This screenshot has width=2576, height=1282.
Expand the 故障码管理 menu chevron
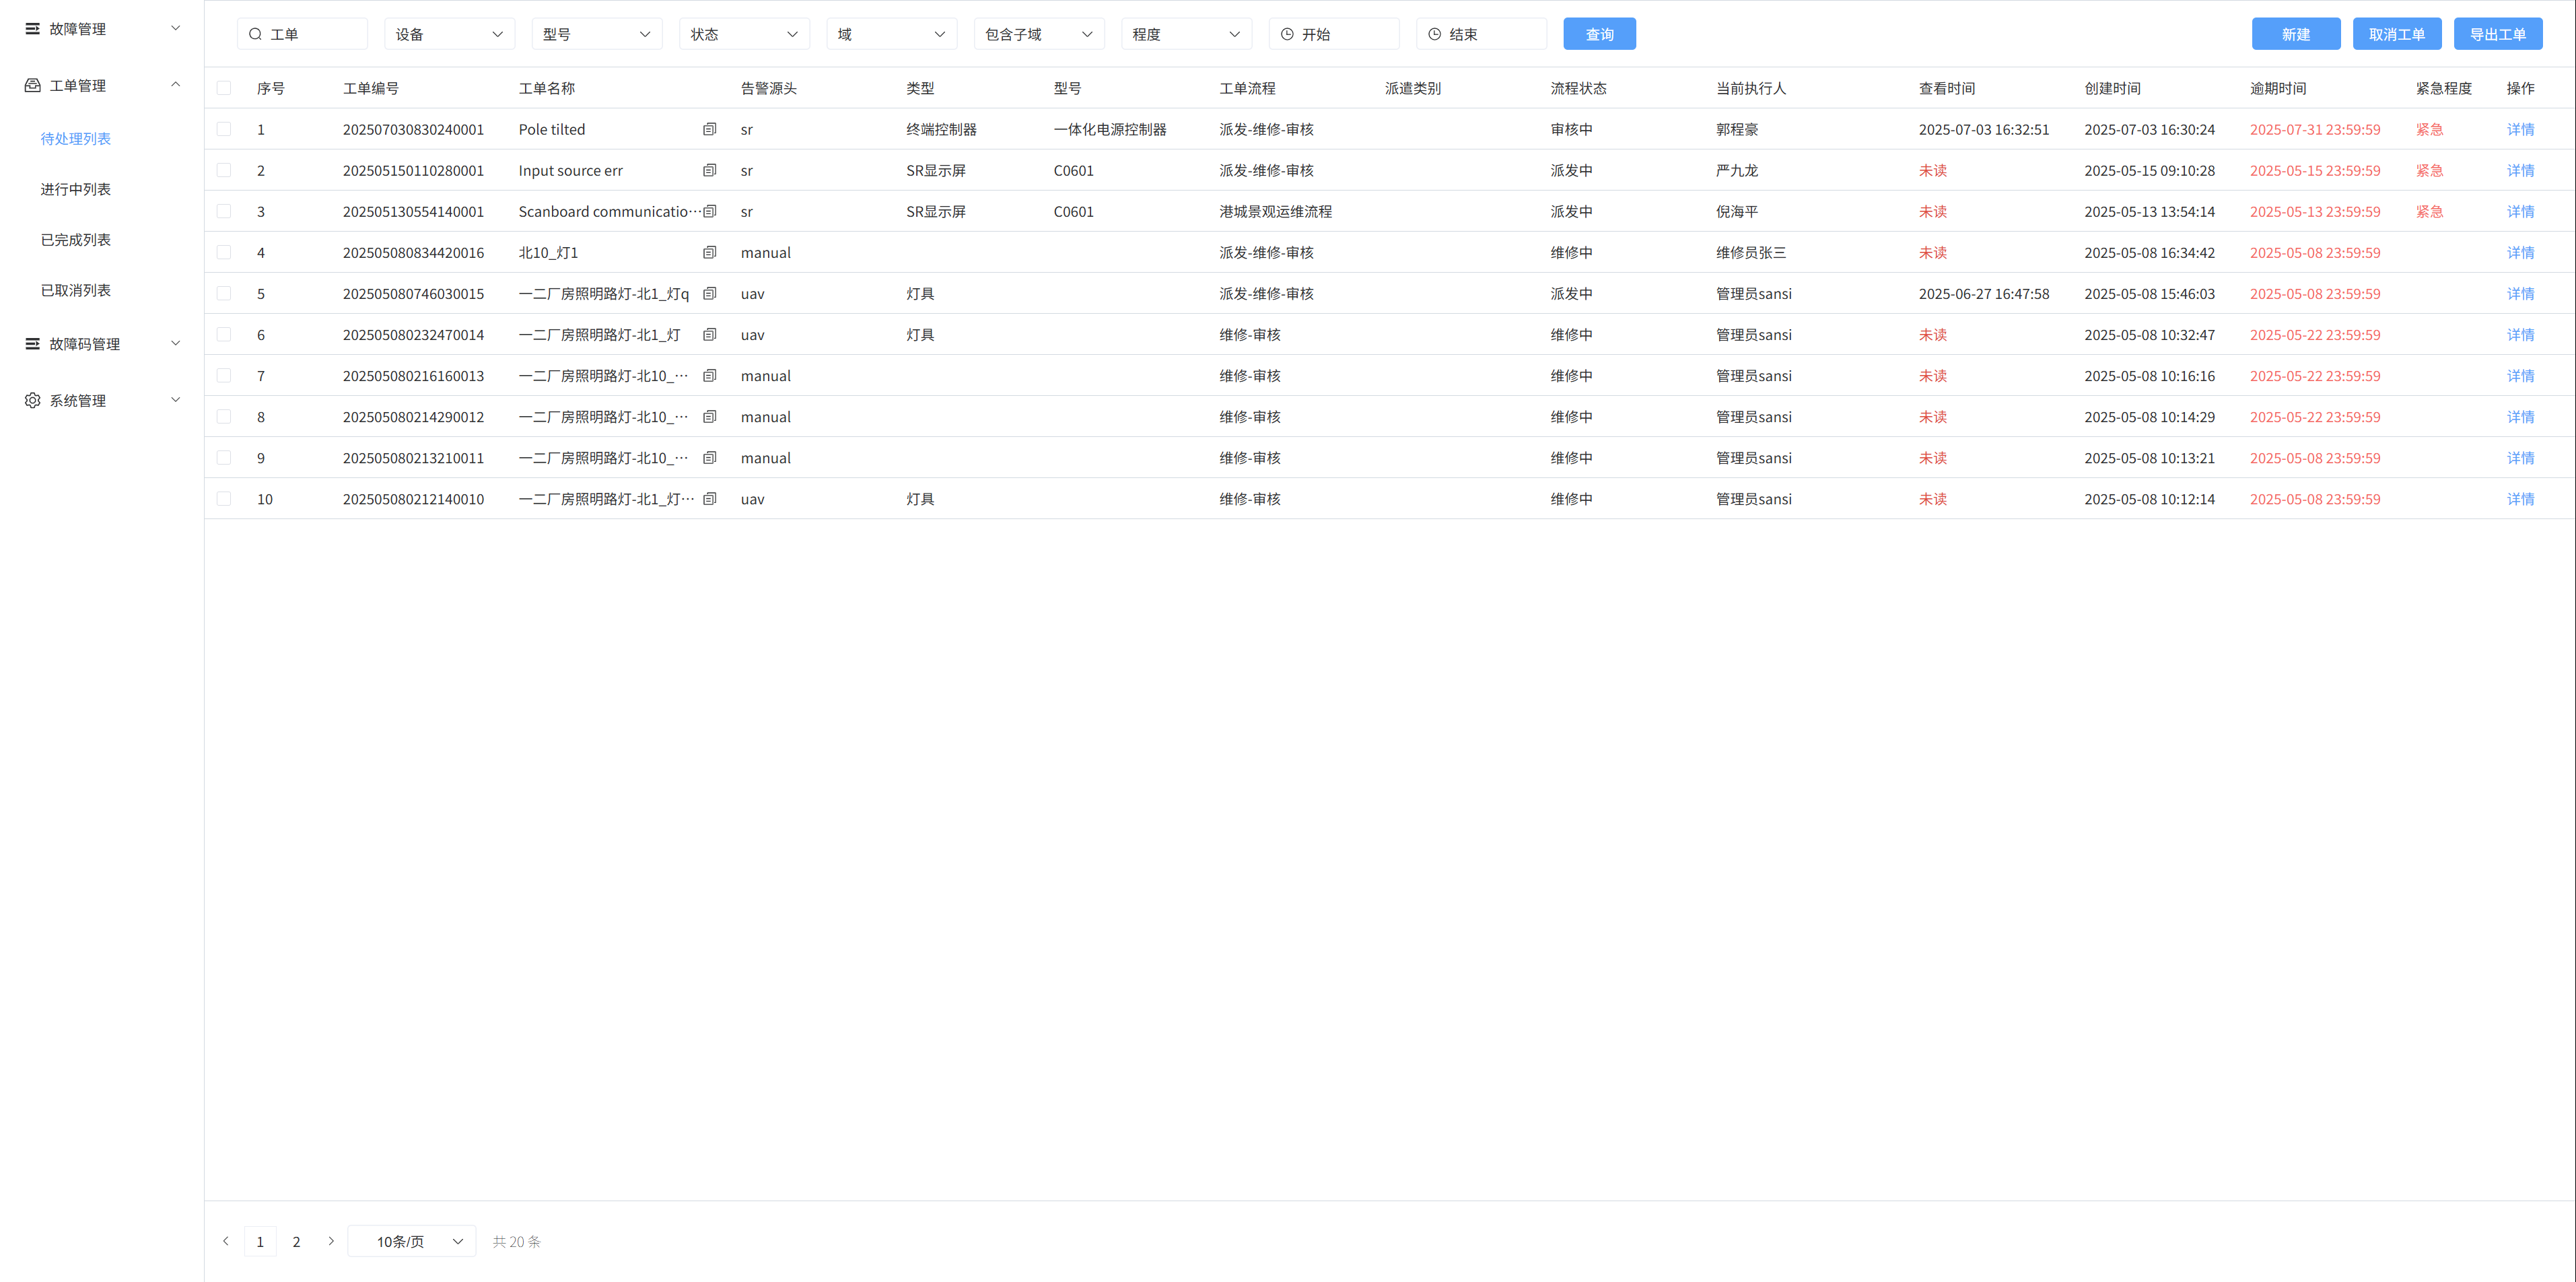pos(176,343)
